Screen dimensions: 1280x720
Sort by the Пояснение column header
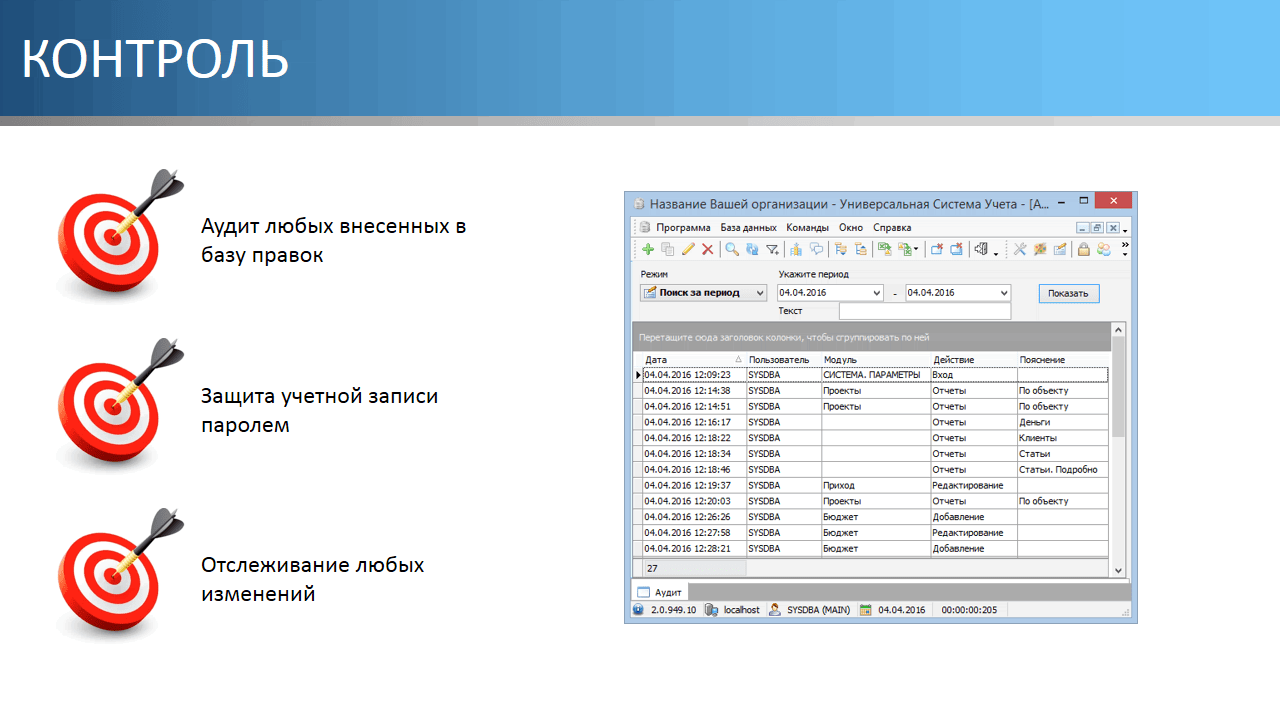[x=1063, y=359]
